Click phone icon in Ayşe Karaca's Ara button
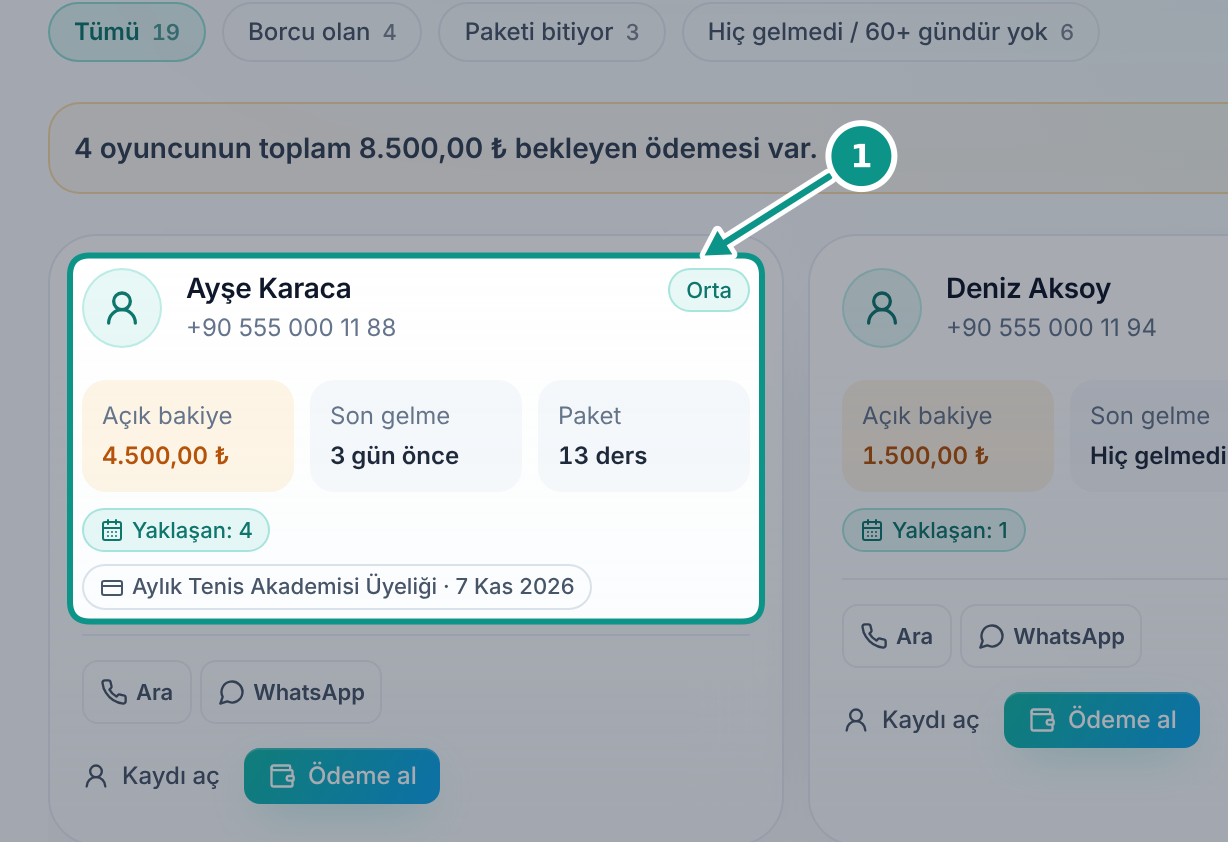This screenshot has height=842, width=1228. [114, 692]
